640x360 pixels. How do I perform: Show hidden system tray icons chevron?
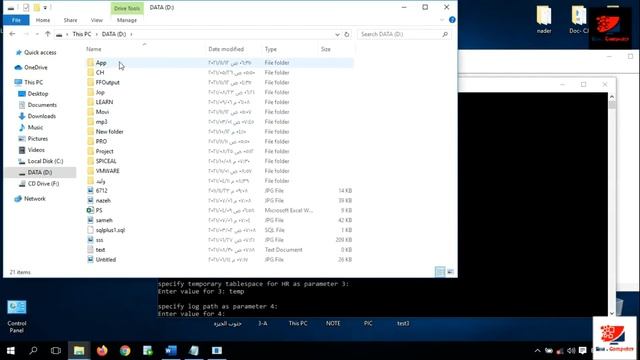pos(538,351)
